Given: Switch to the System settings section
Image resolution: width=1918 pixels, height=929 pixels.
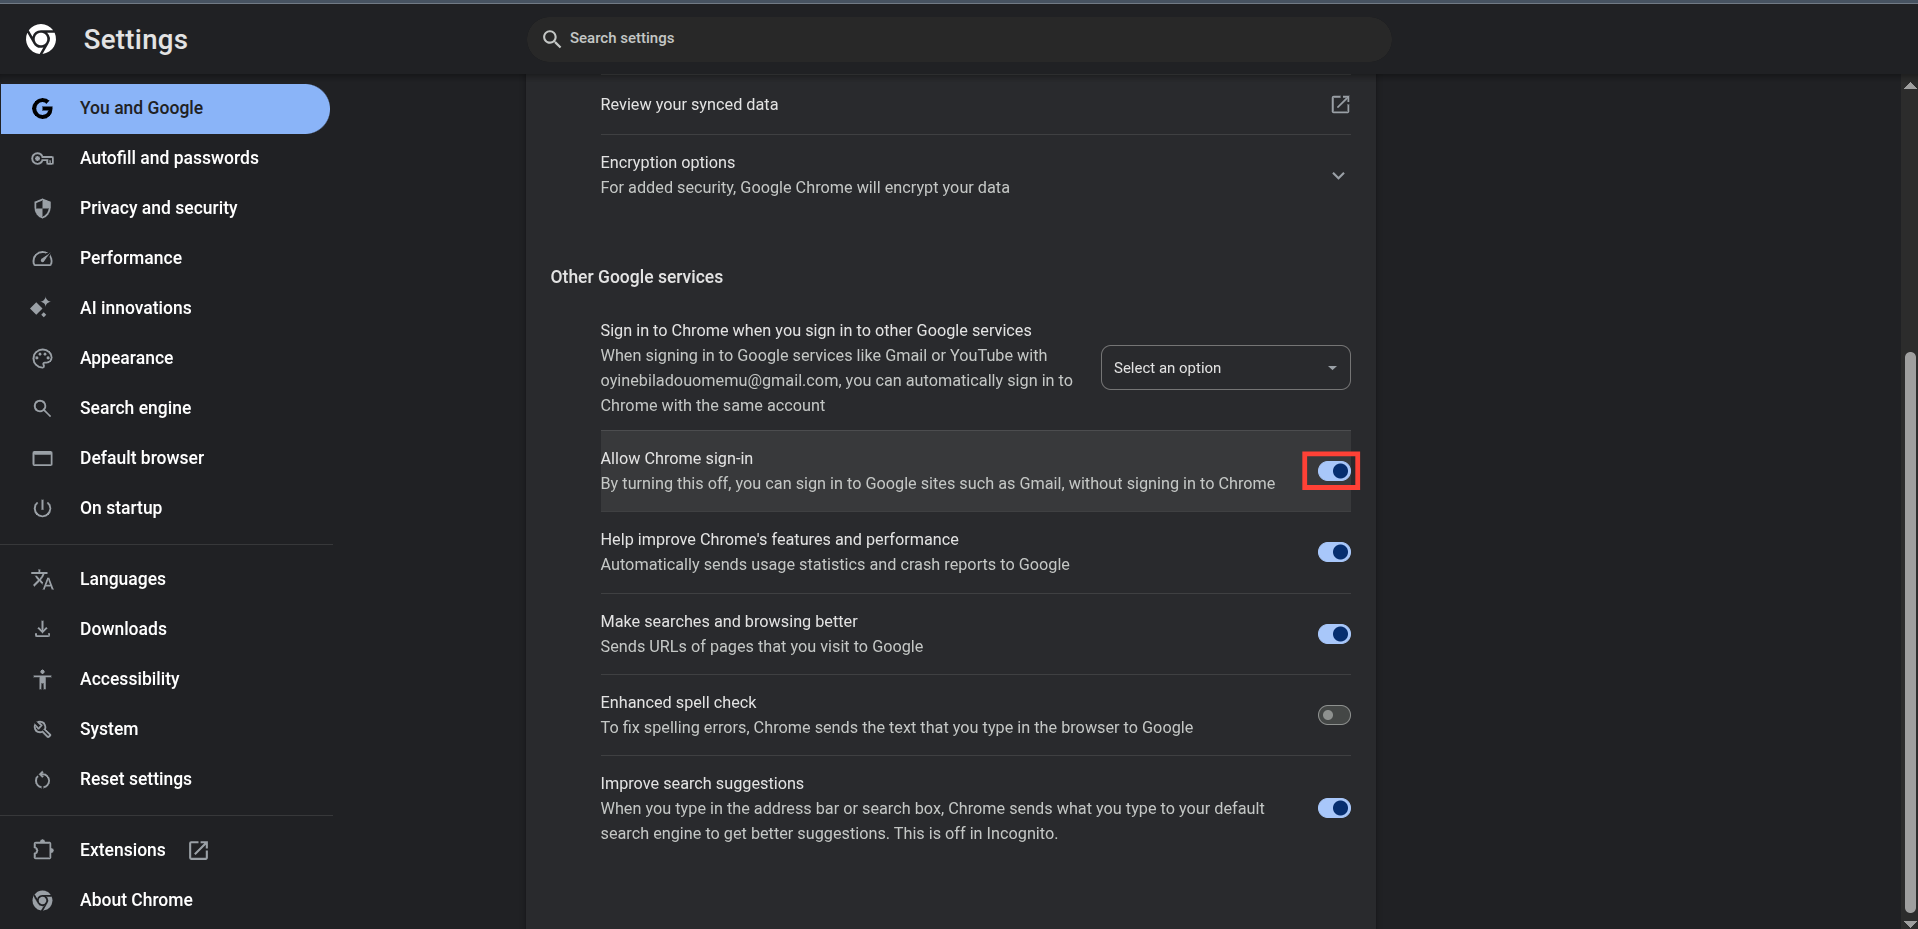Looking at the screenshot, I should pos(109,729).
